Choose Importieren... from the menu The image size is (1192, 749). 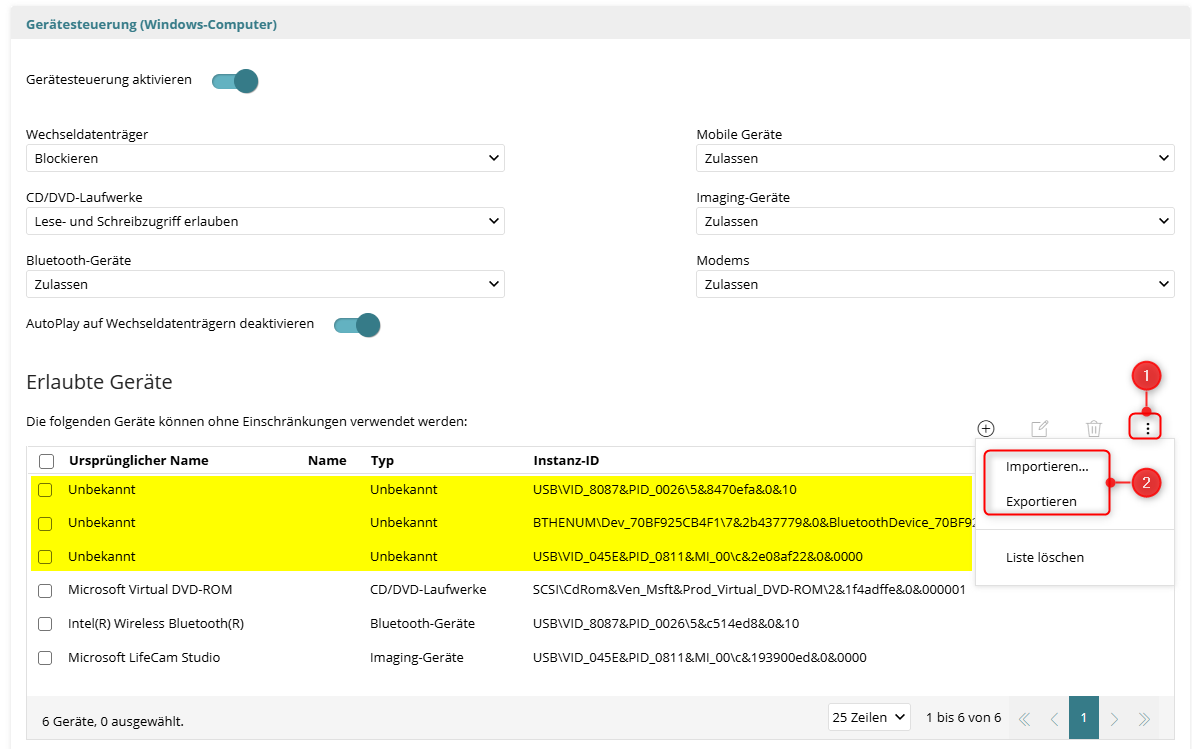(1046, 467)
